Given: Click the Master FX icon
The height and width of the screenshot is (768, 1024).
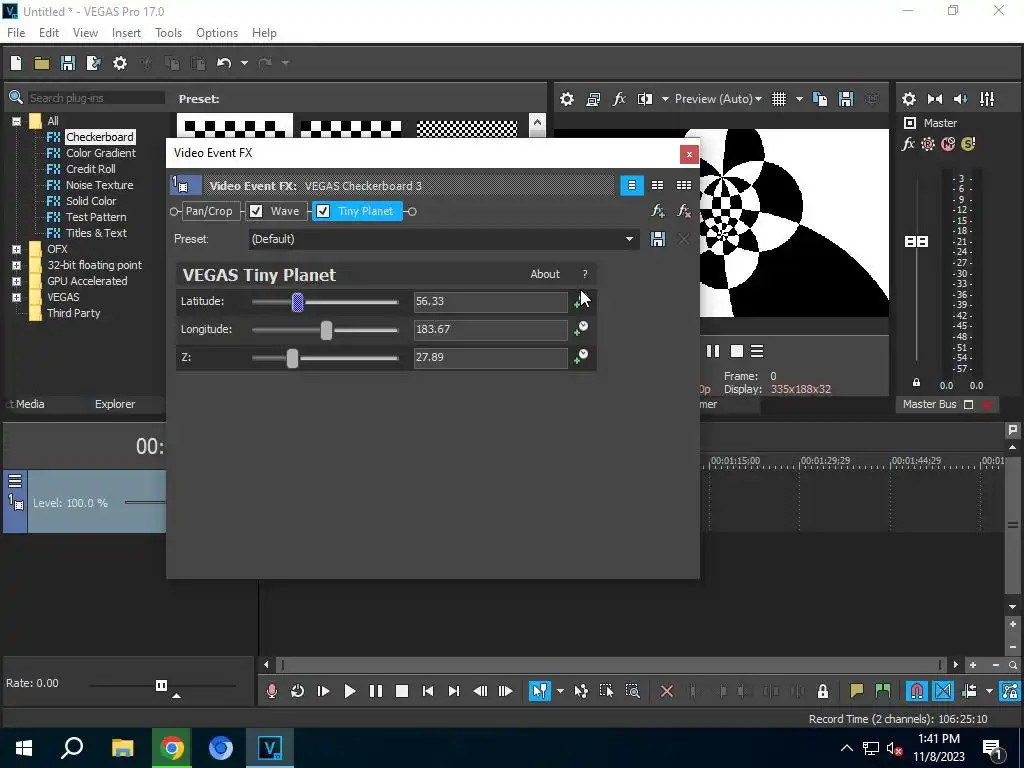Looking at the screenshot, I should coord(908,144).
